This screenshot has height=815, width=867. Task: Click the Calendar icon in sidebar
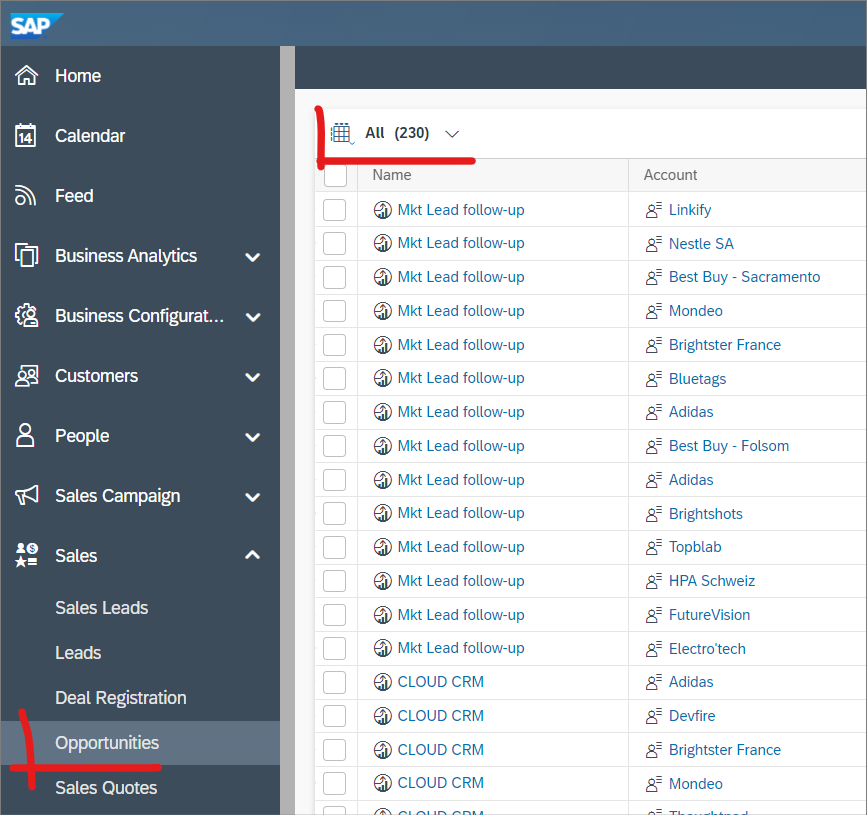coord(27,136)
